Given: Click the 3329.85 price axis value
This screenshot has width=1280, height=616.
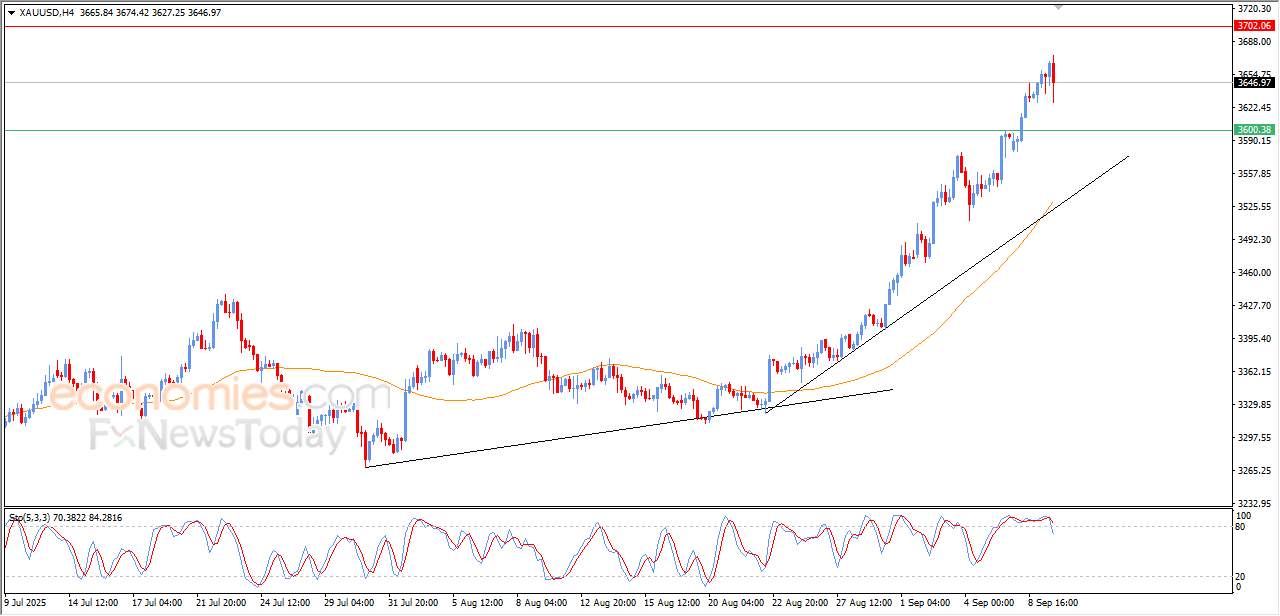Looking at the screenshot, I should 1254,405.
